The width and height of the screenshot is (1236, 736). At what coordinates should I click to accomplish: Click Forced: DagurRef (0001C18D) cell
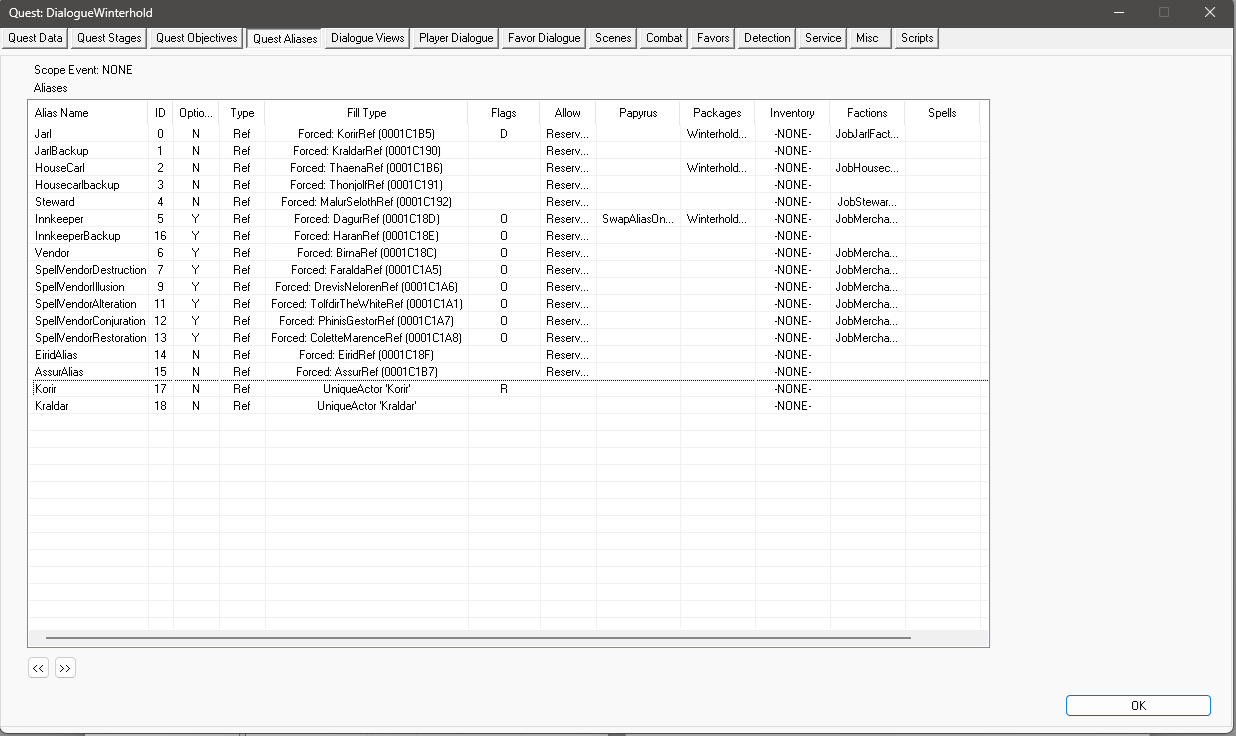(x=367, y=219)
